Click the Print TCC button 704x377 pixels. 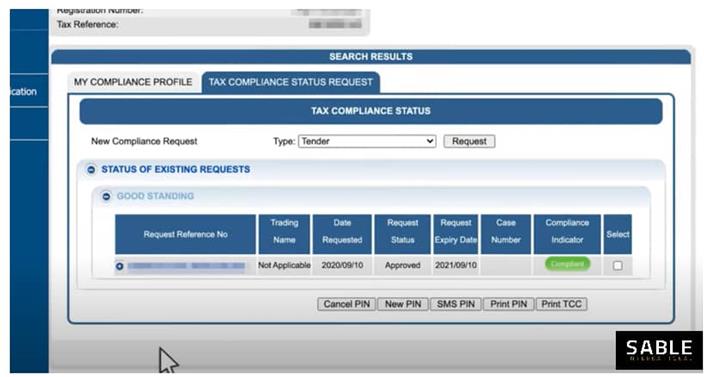pyautogui.click(x=562, y=304)
